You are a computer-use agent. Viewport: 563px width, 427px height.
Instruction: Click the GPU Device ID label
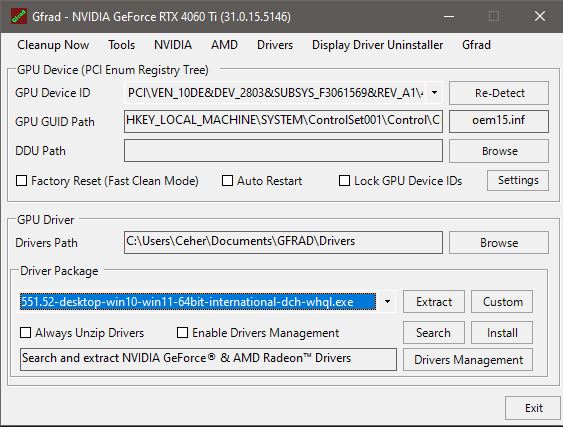point(53,93)
